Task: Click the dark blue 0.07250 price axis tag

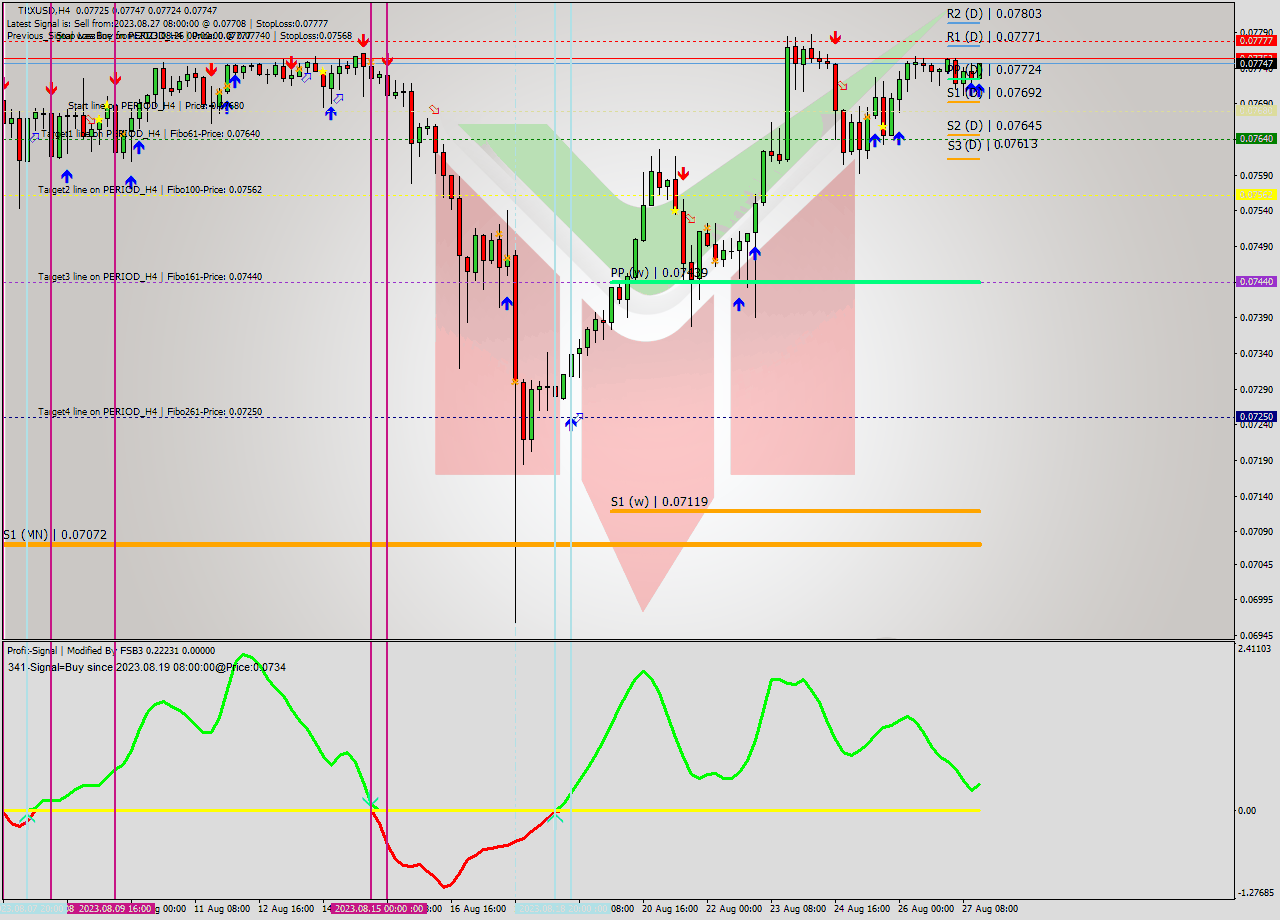Action: [x=1256, y=416]
